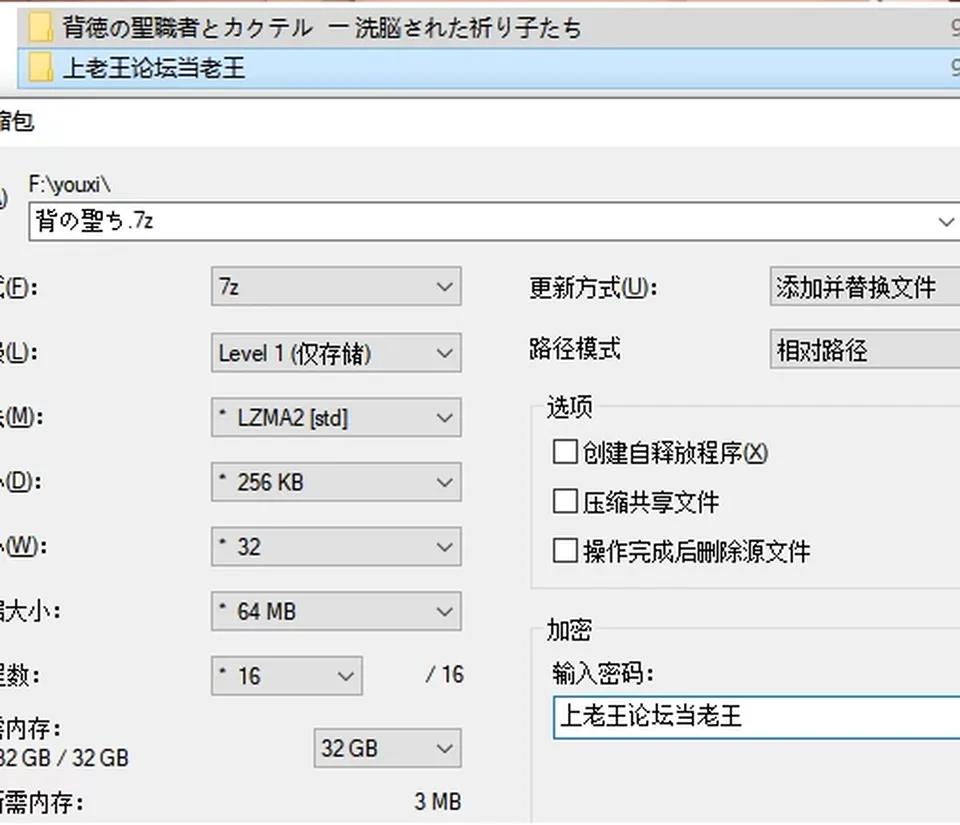Click the 输入密码: label
960x825 pixels.
(603, 673)
